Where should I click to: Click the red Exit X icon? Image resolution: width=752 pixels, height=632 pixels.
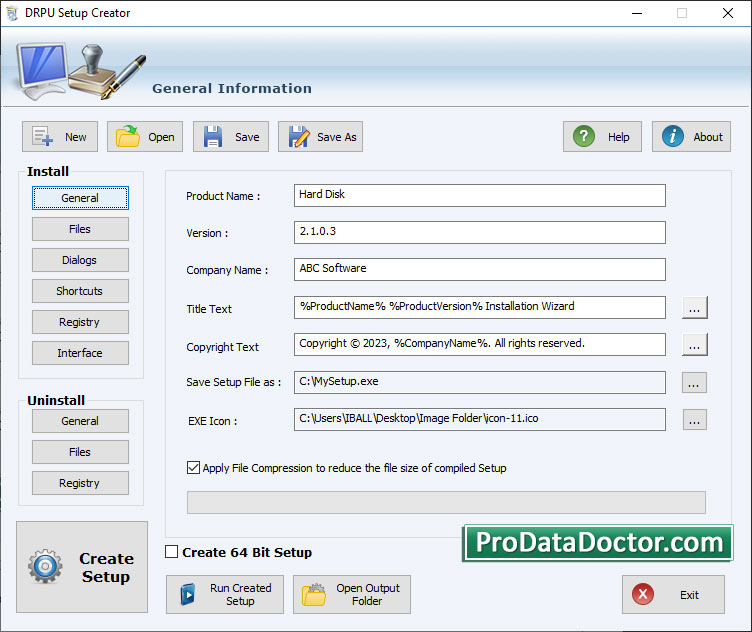[x=643, y=594]
